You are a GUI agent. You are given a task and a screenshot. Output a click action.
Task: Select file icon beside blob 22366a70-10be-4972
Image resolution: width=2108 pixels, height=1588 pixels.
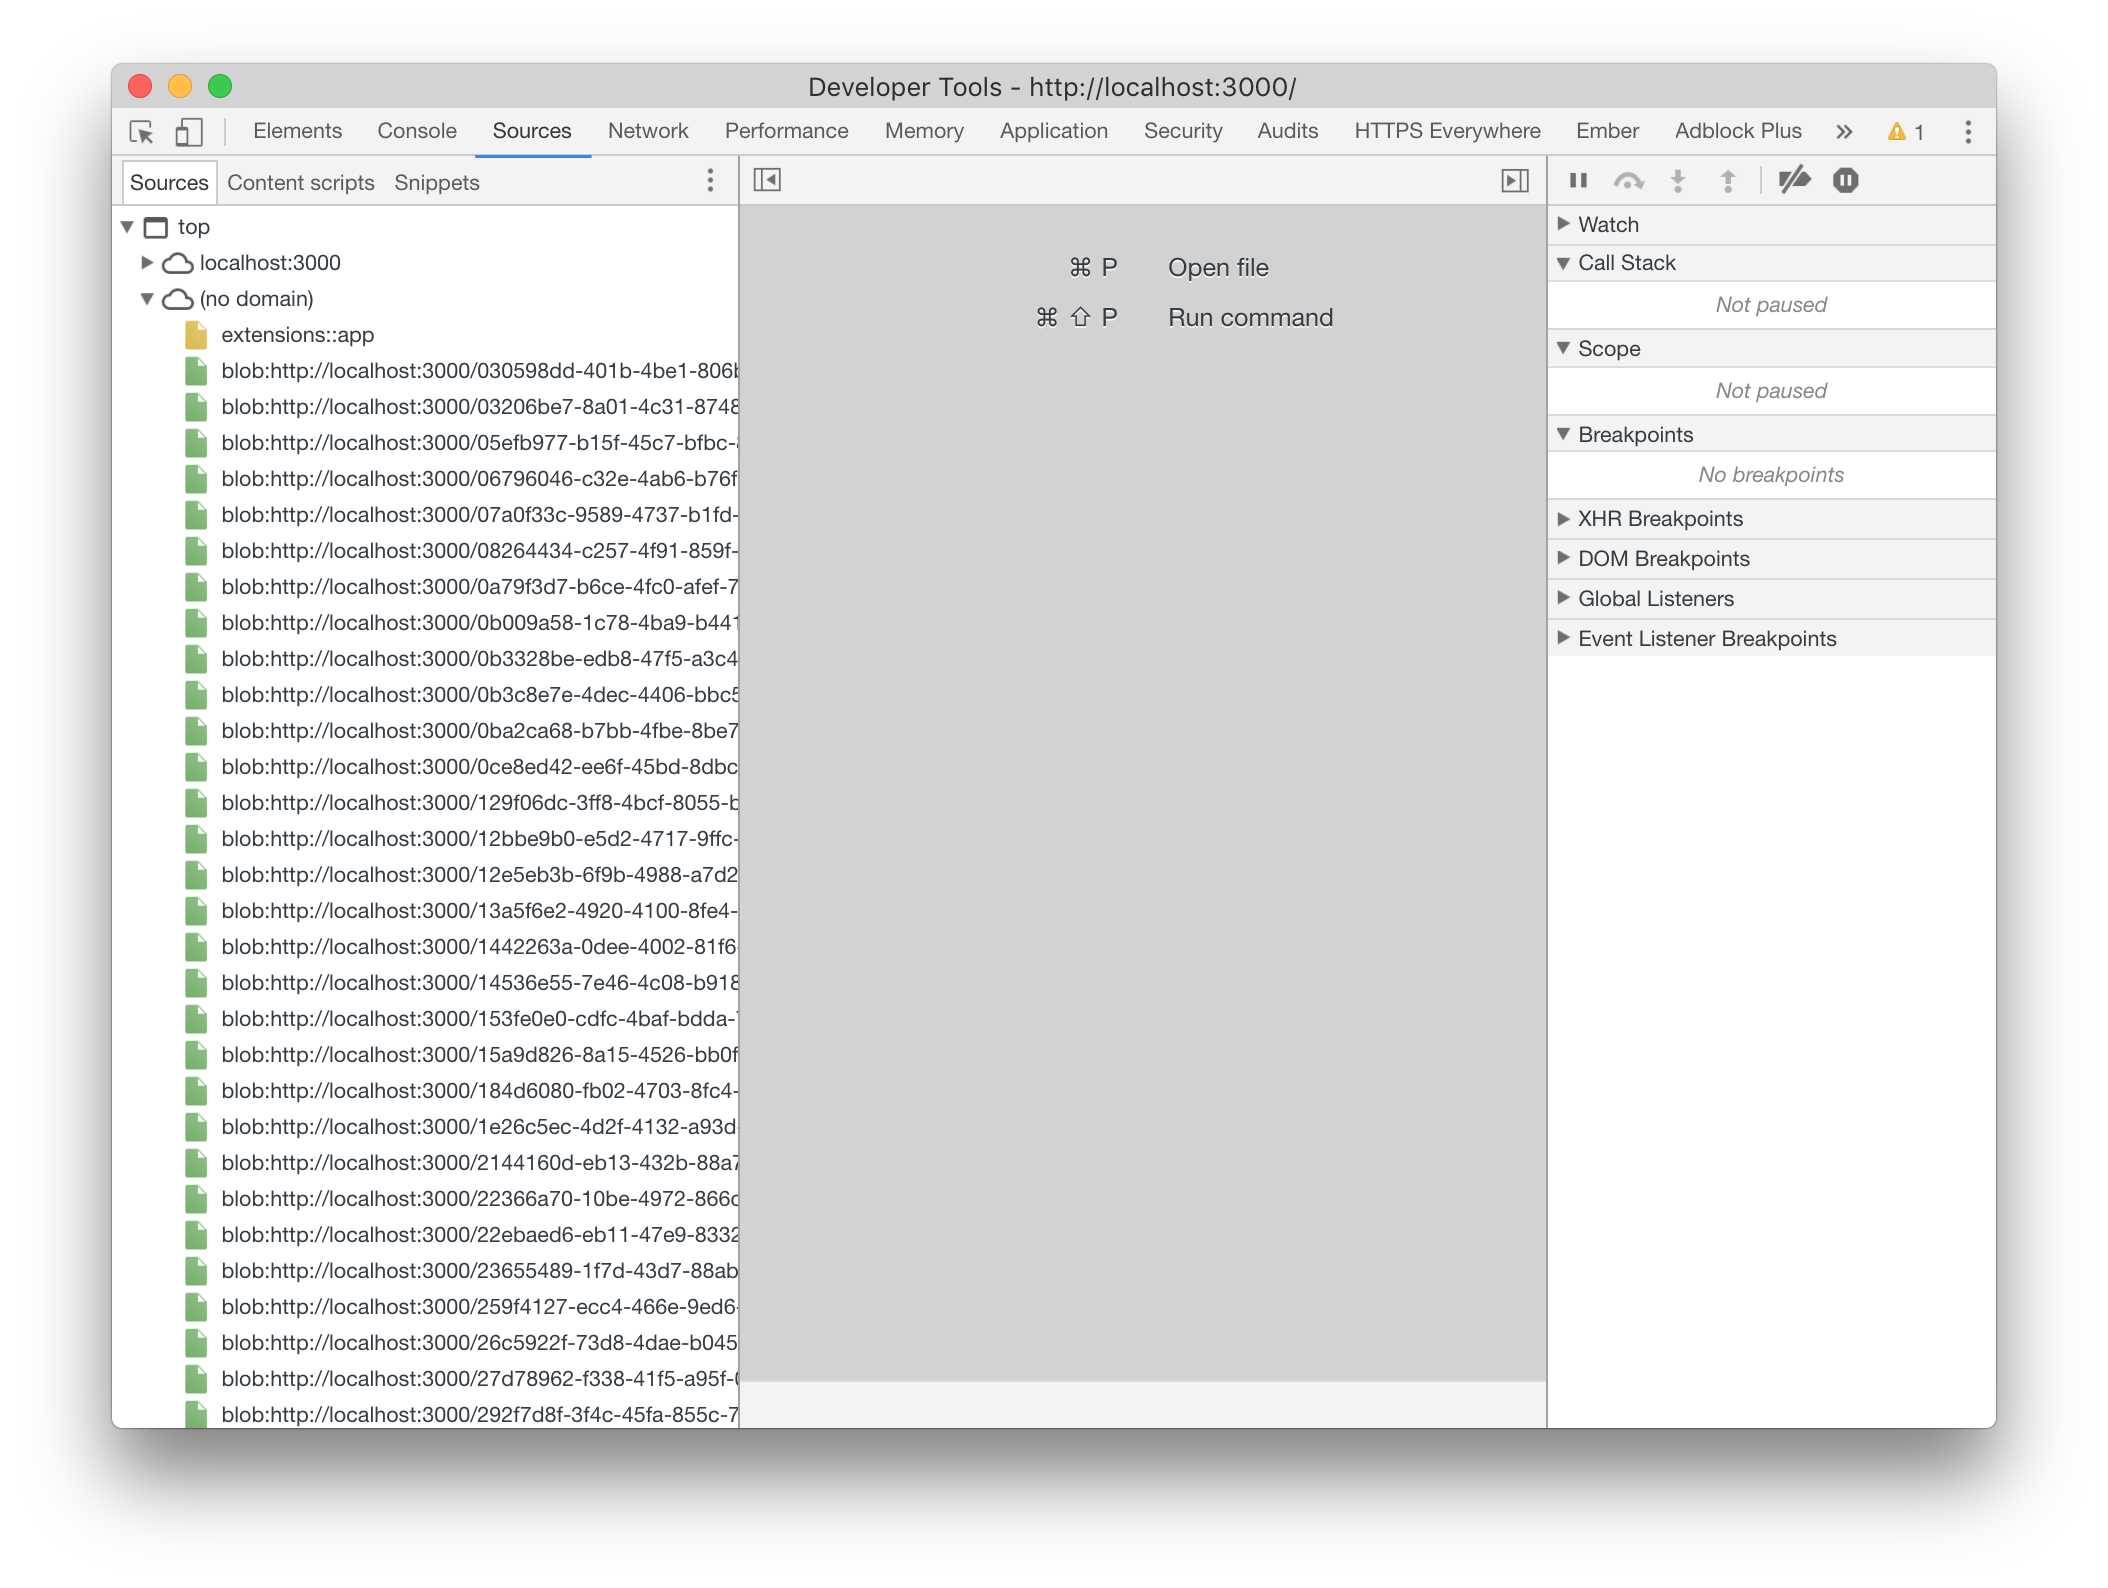point(196,1199)
